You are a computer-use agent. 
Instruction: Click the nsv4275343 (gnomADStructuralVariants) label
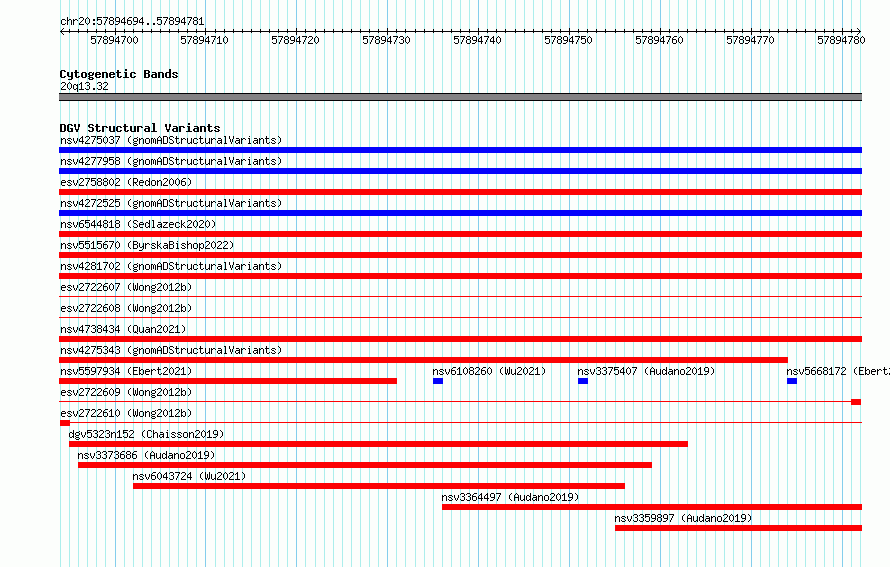click(x=171, y=350)
